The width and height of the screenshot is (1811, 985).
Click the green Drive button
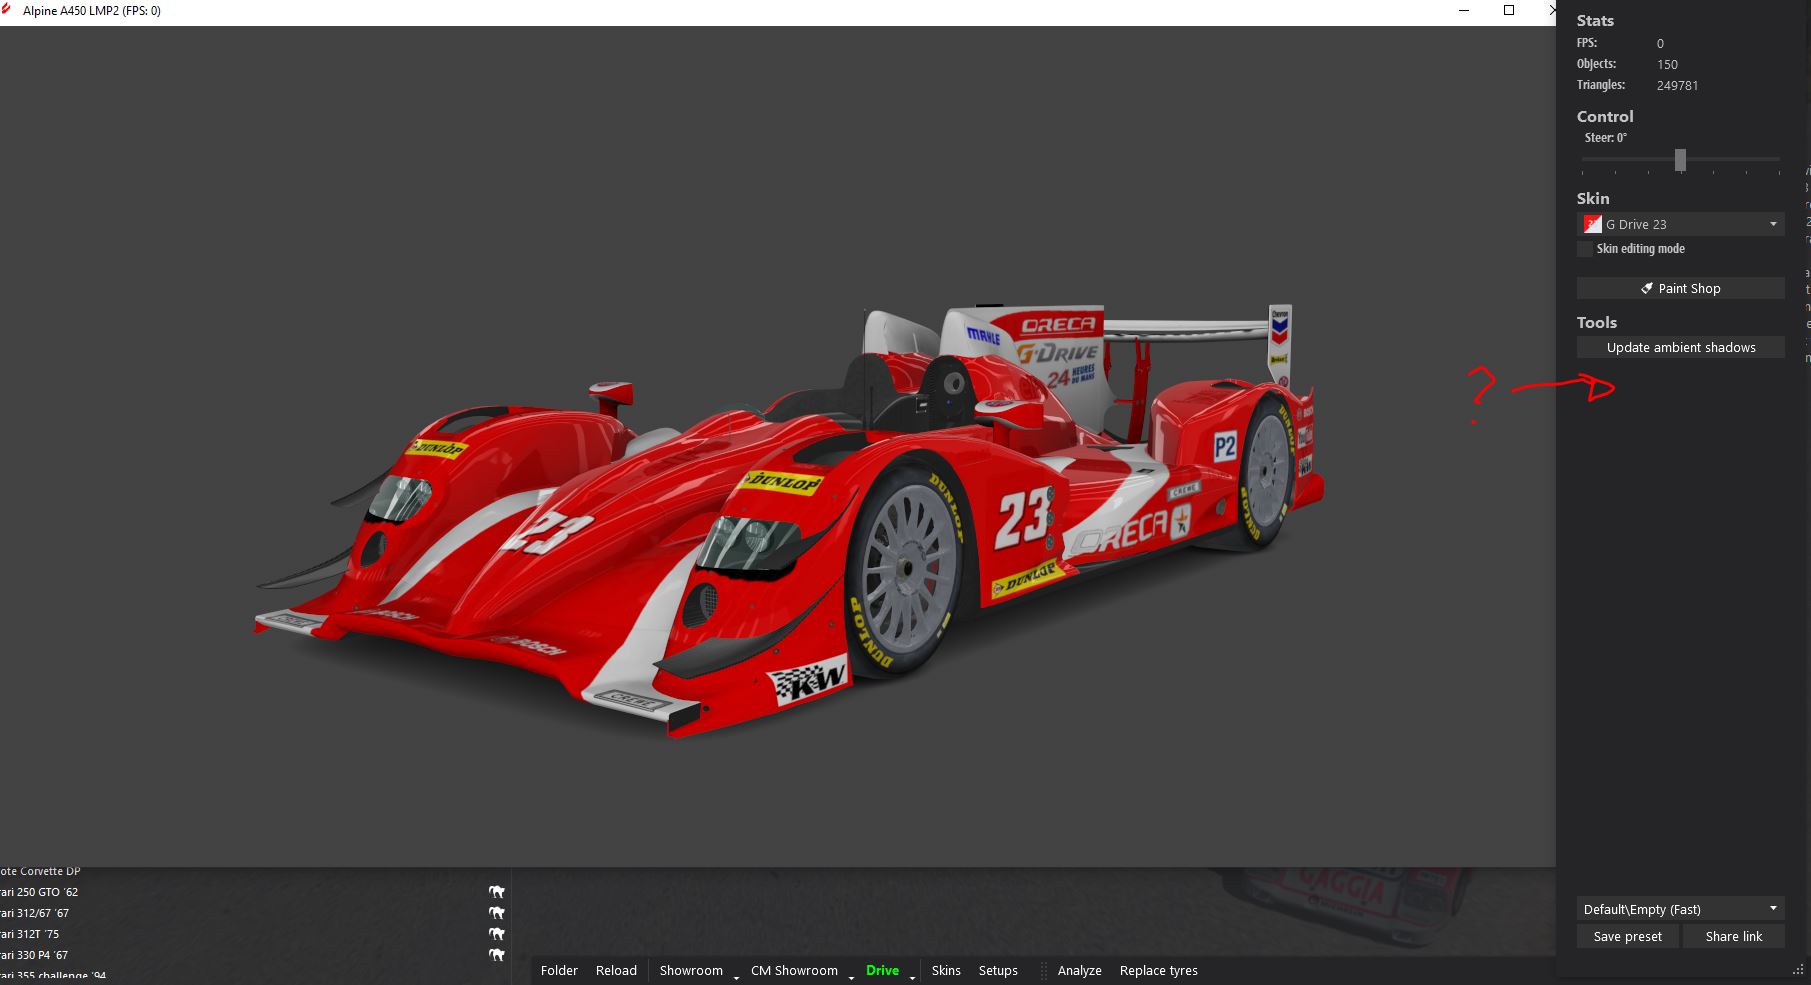click(882, 971)
